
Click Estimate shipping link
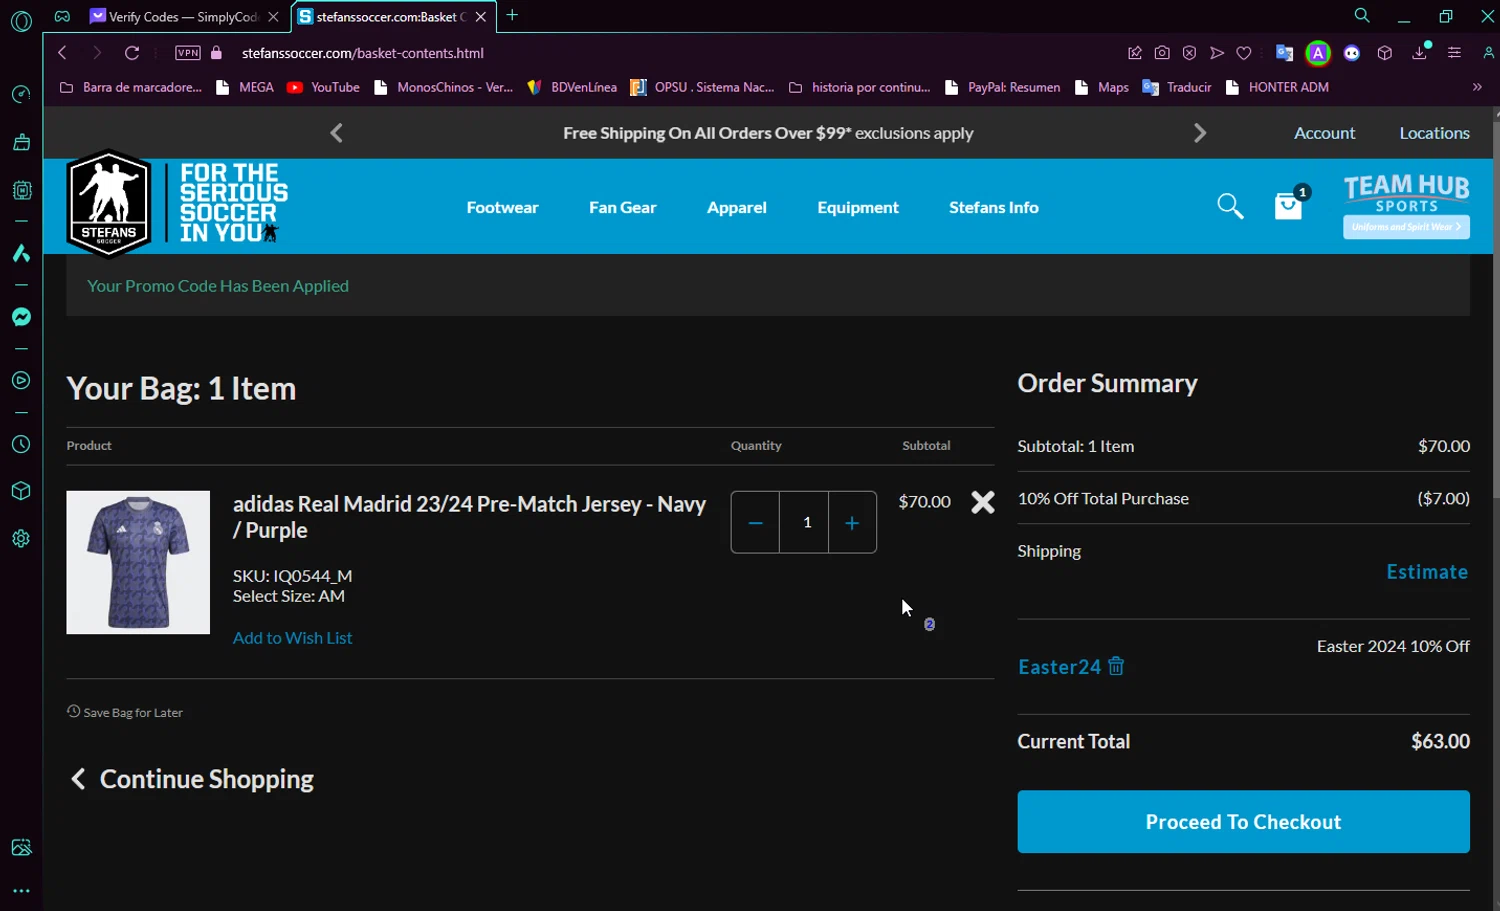pos(1427,572)
